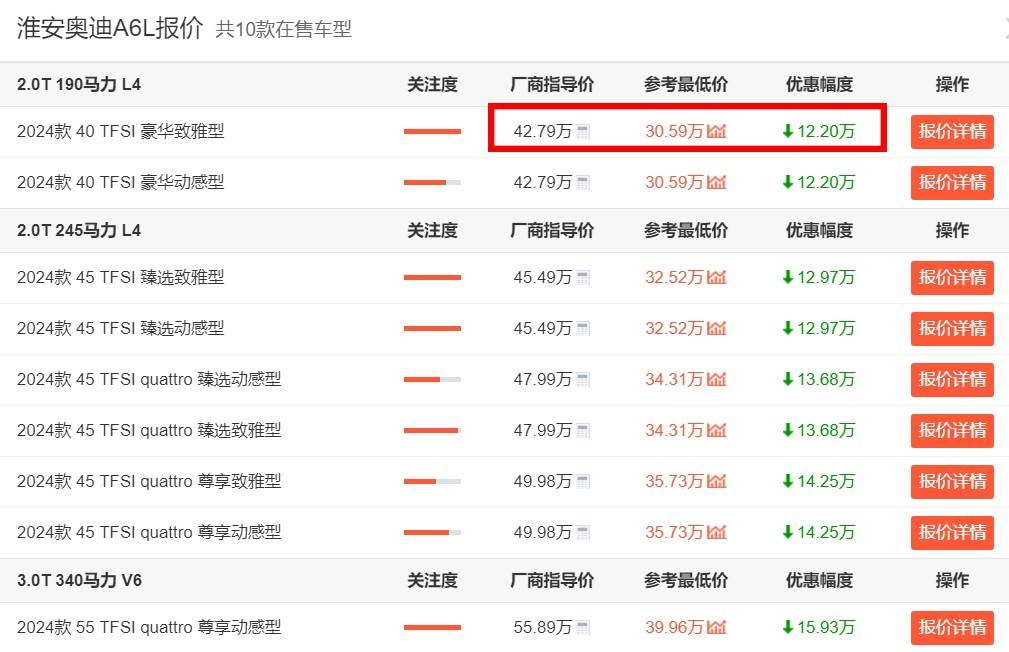Open 2024款 55 TFSI quattro 尊享动感型 link

click(x=149, y=627)
